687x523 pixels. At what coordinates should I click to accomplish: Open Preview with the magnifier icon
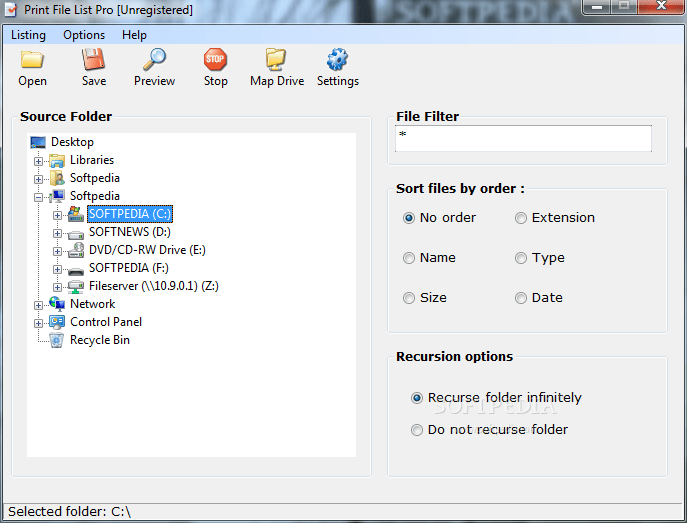pyautogui.click(x=154, y=59)
